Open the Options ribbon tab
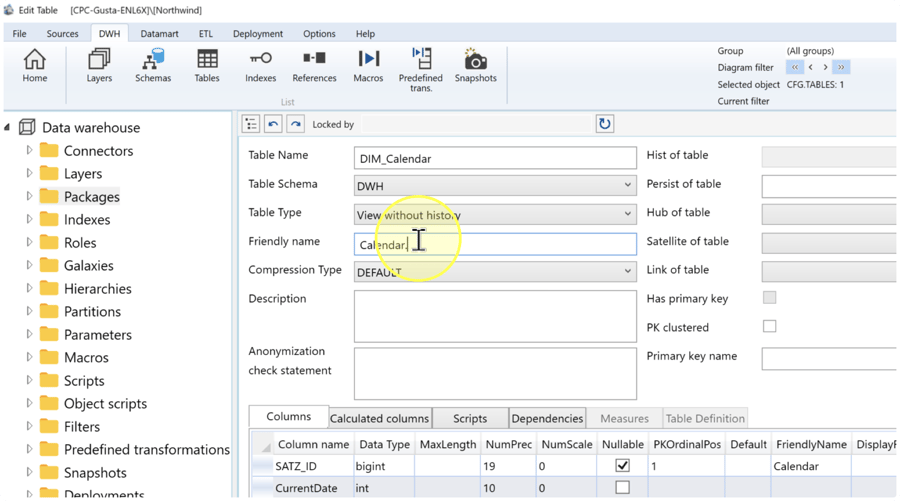This screenshot has width=900, height=501. click(x=319, y=33)
